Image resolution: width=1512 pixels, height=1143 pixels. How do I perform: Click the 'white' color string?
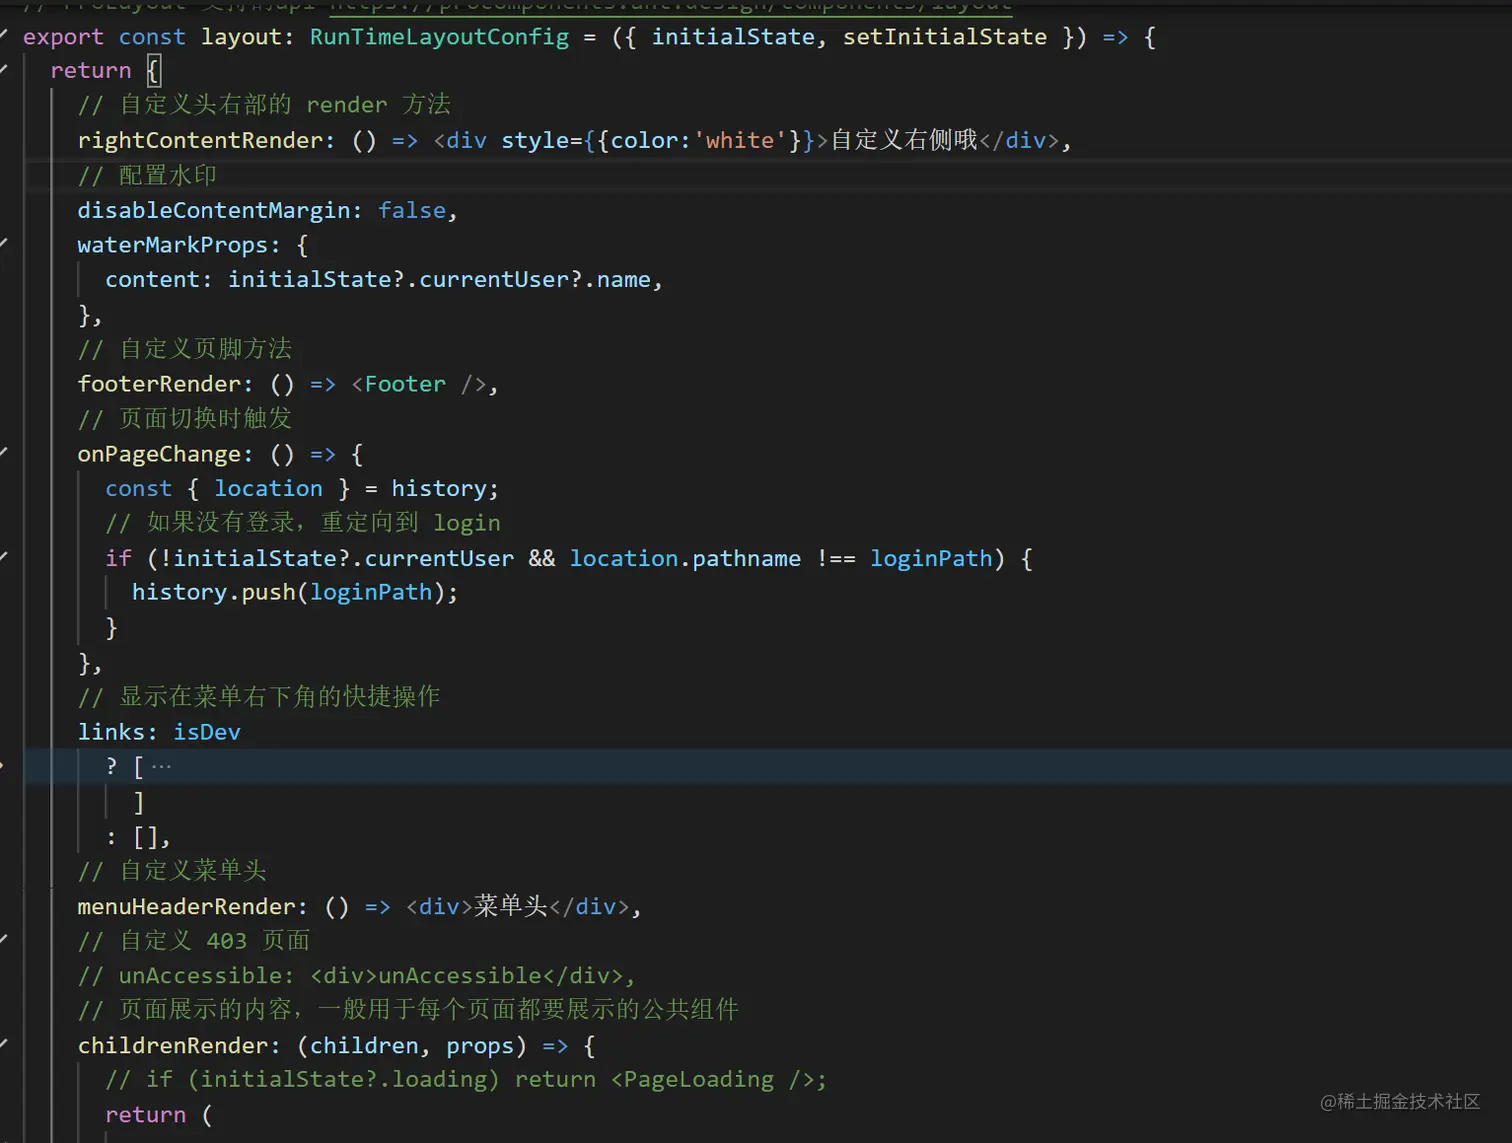[740, 140]
